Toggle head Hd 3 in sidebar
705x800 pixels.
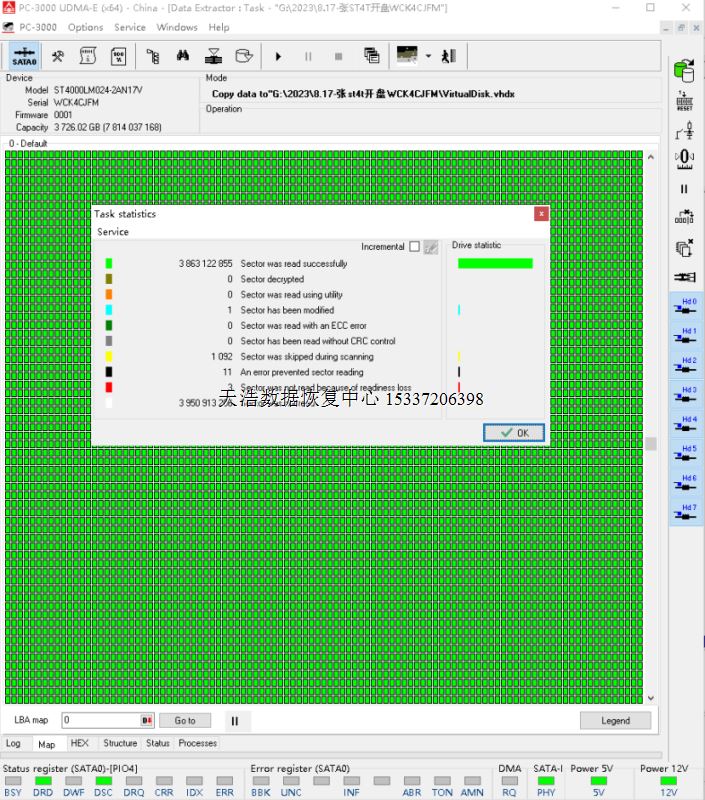click(684, 395)
